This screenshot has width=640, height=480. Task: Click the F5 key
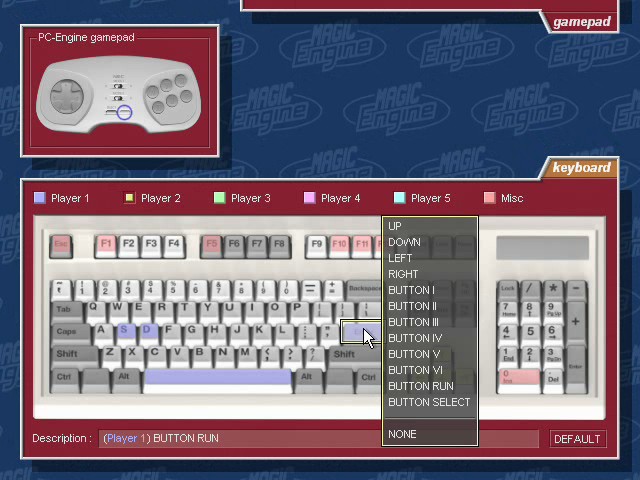[x=211, y=246]
